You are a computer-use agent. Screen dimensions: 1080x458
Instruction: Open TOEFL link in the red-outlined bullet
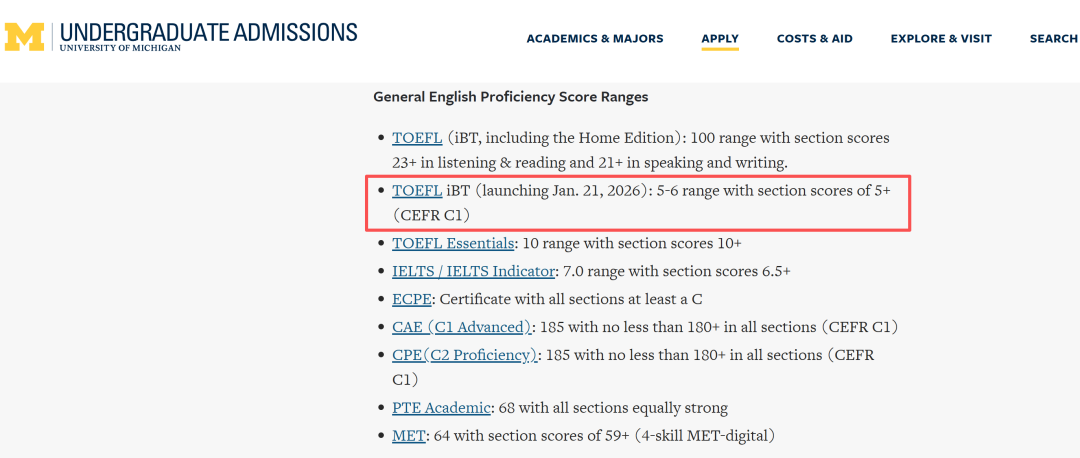[417, 190]
